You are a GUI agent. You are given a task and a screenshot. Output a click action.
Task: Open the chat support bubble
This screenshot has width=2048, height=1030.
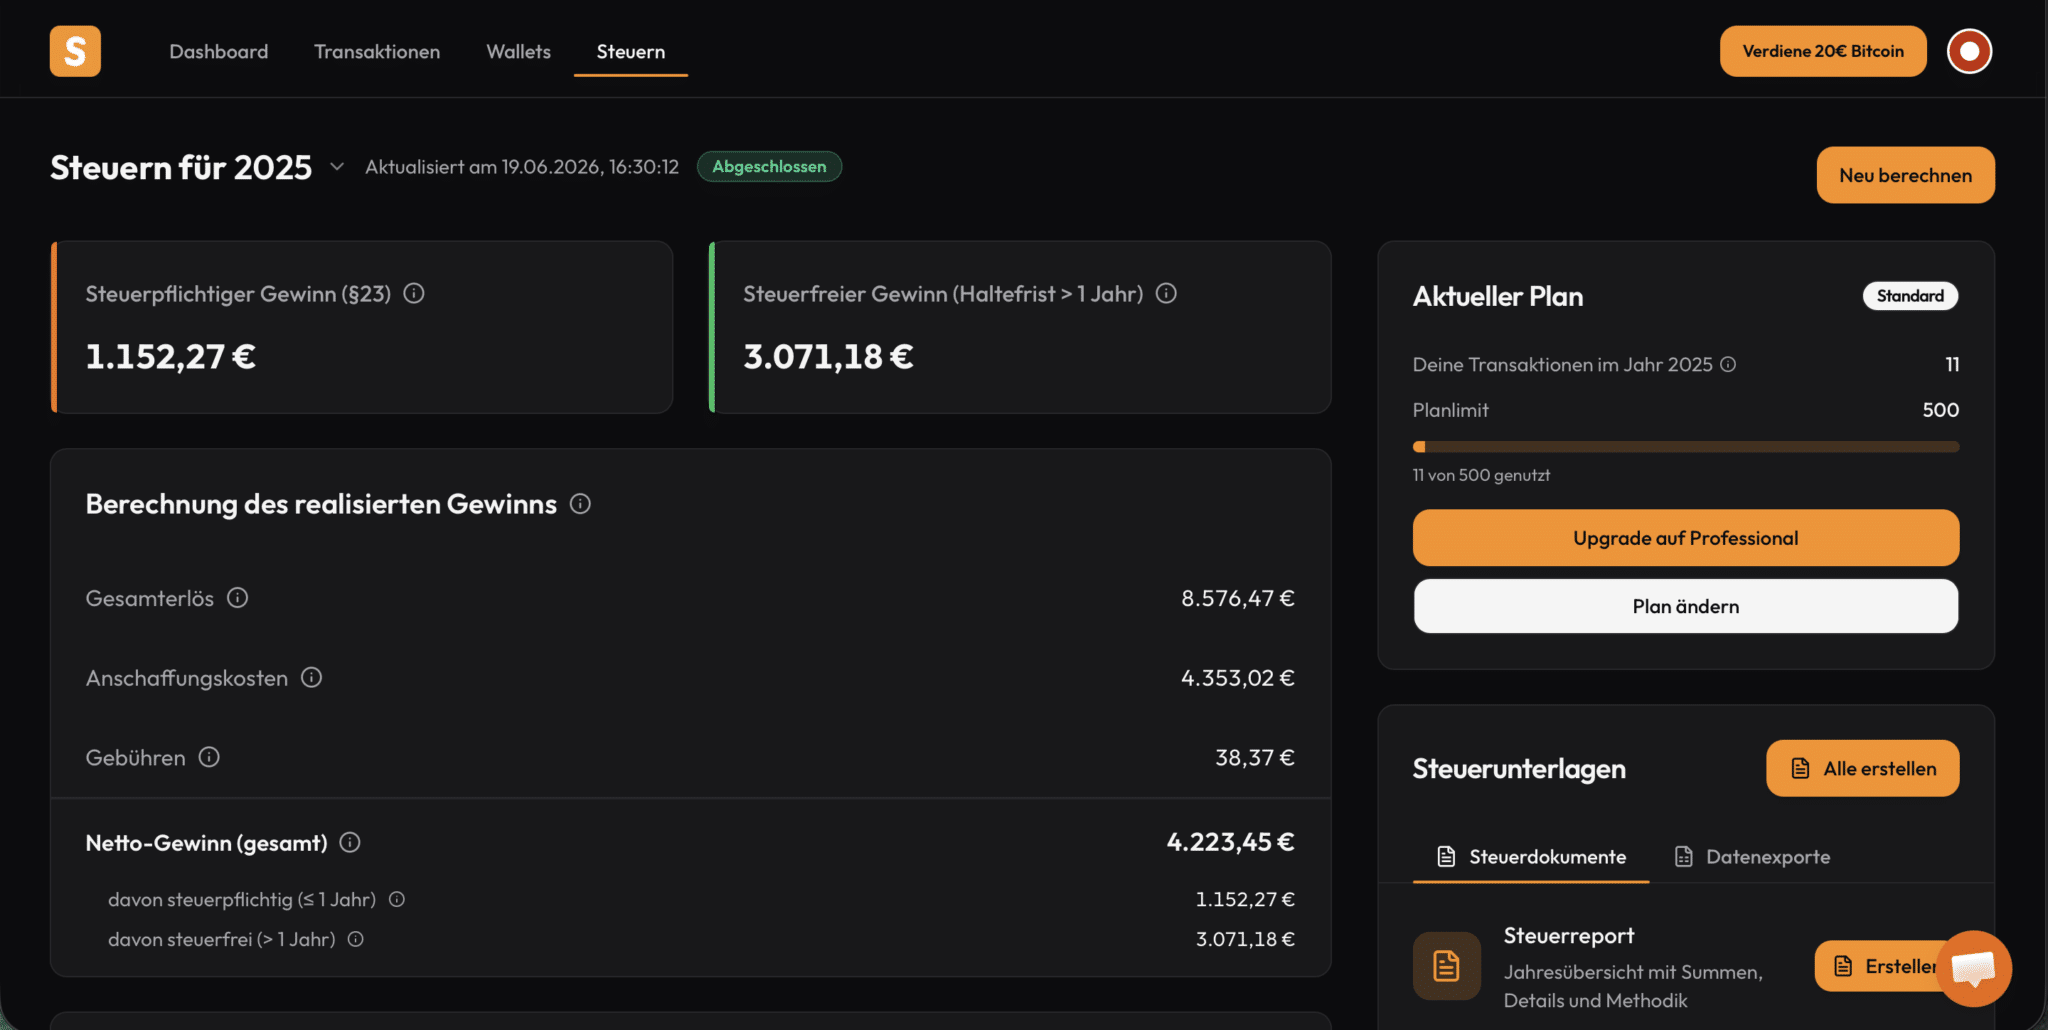(1973, 968)
